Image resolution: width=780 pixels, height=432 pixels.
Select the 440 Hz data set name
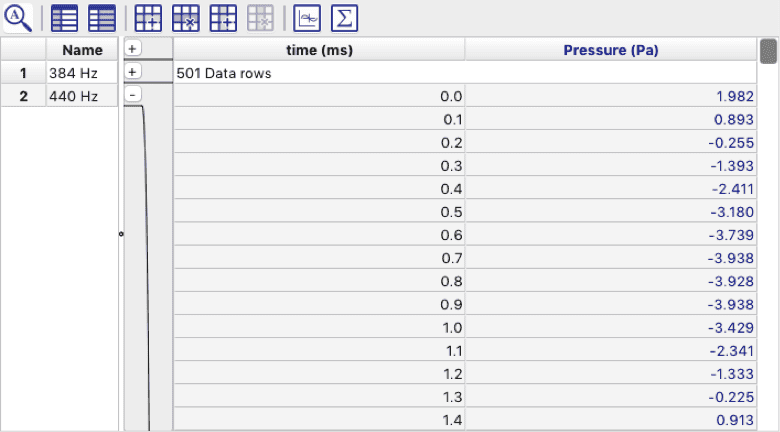(80, 96)
